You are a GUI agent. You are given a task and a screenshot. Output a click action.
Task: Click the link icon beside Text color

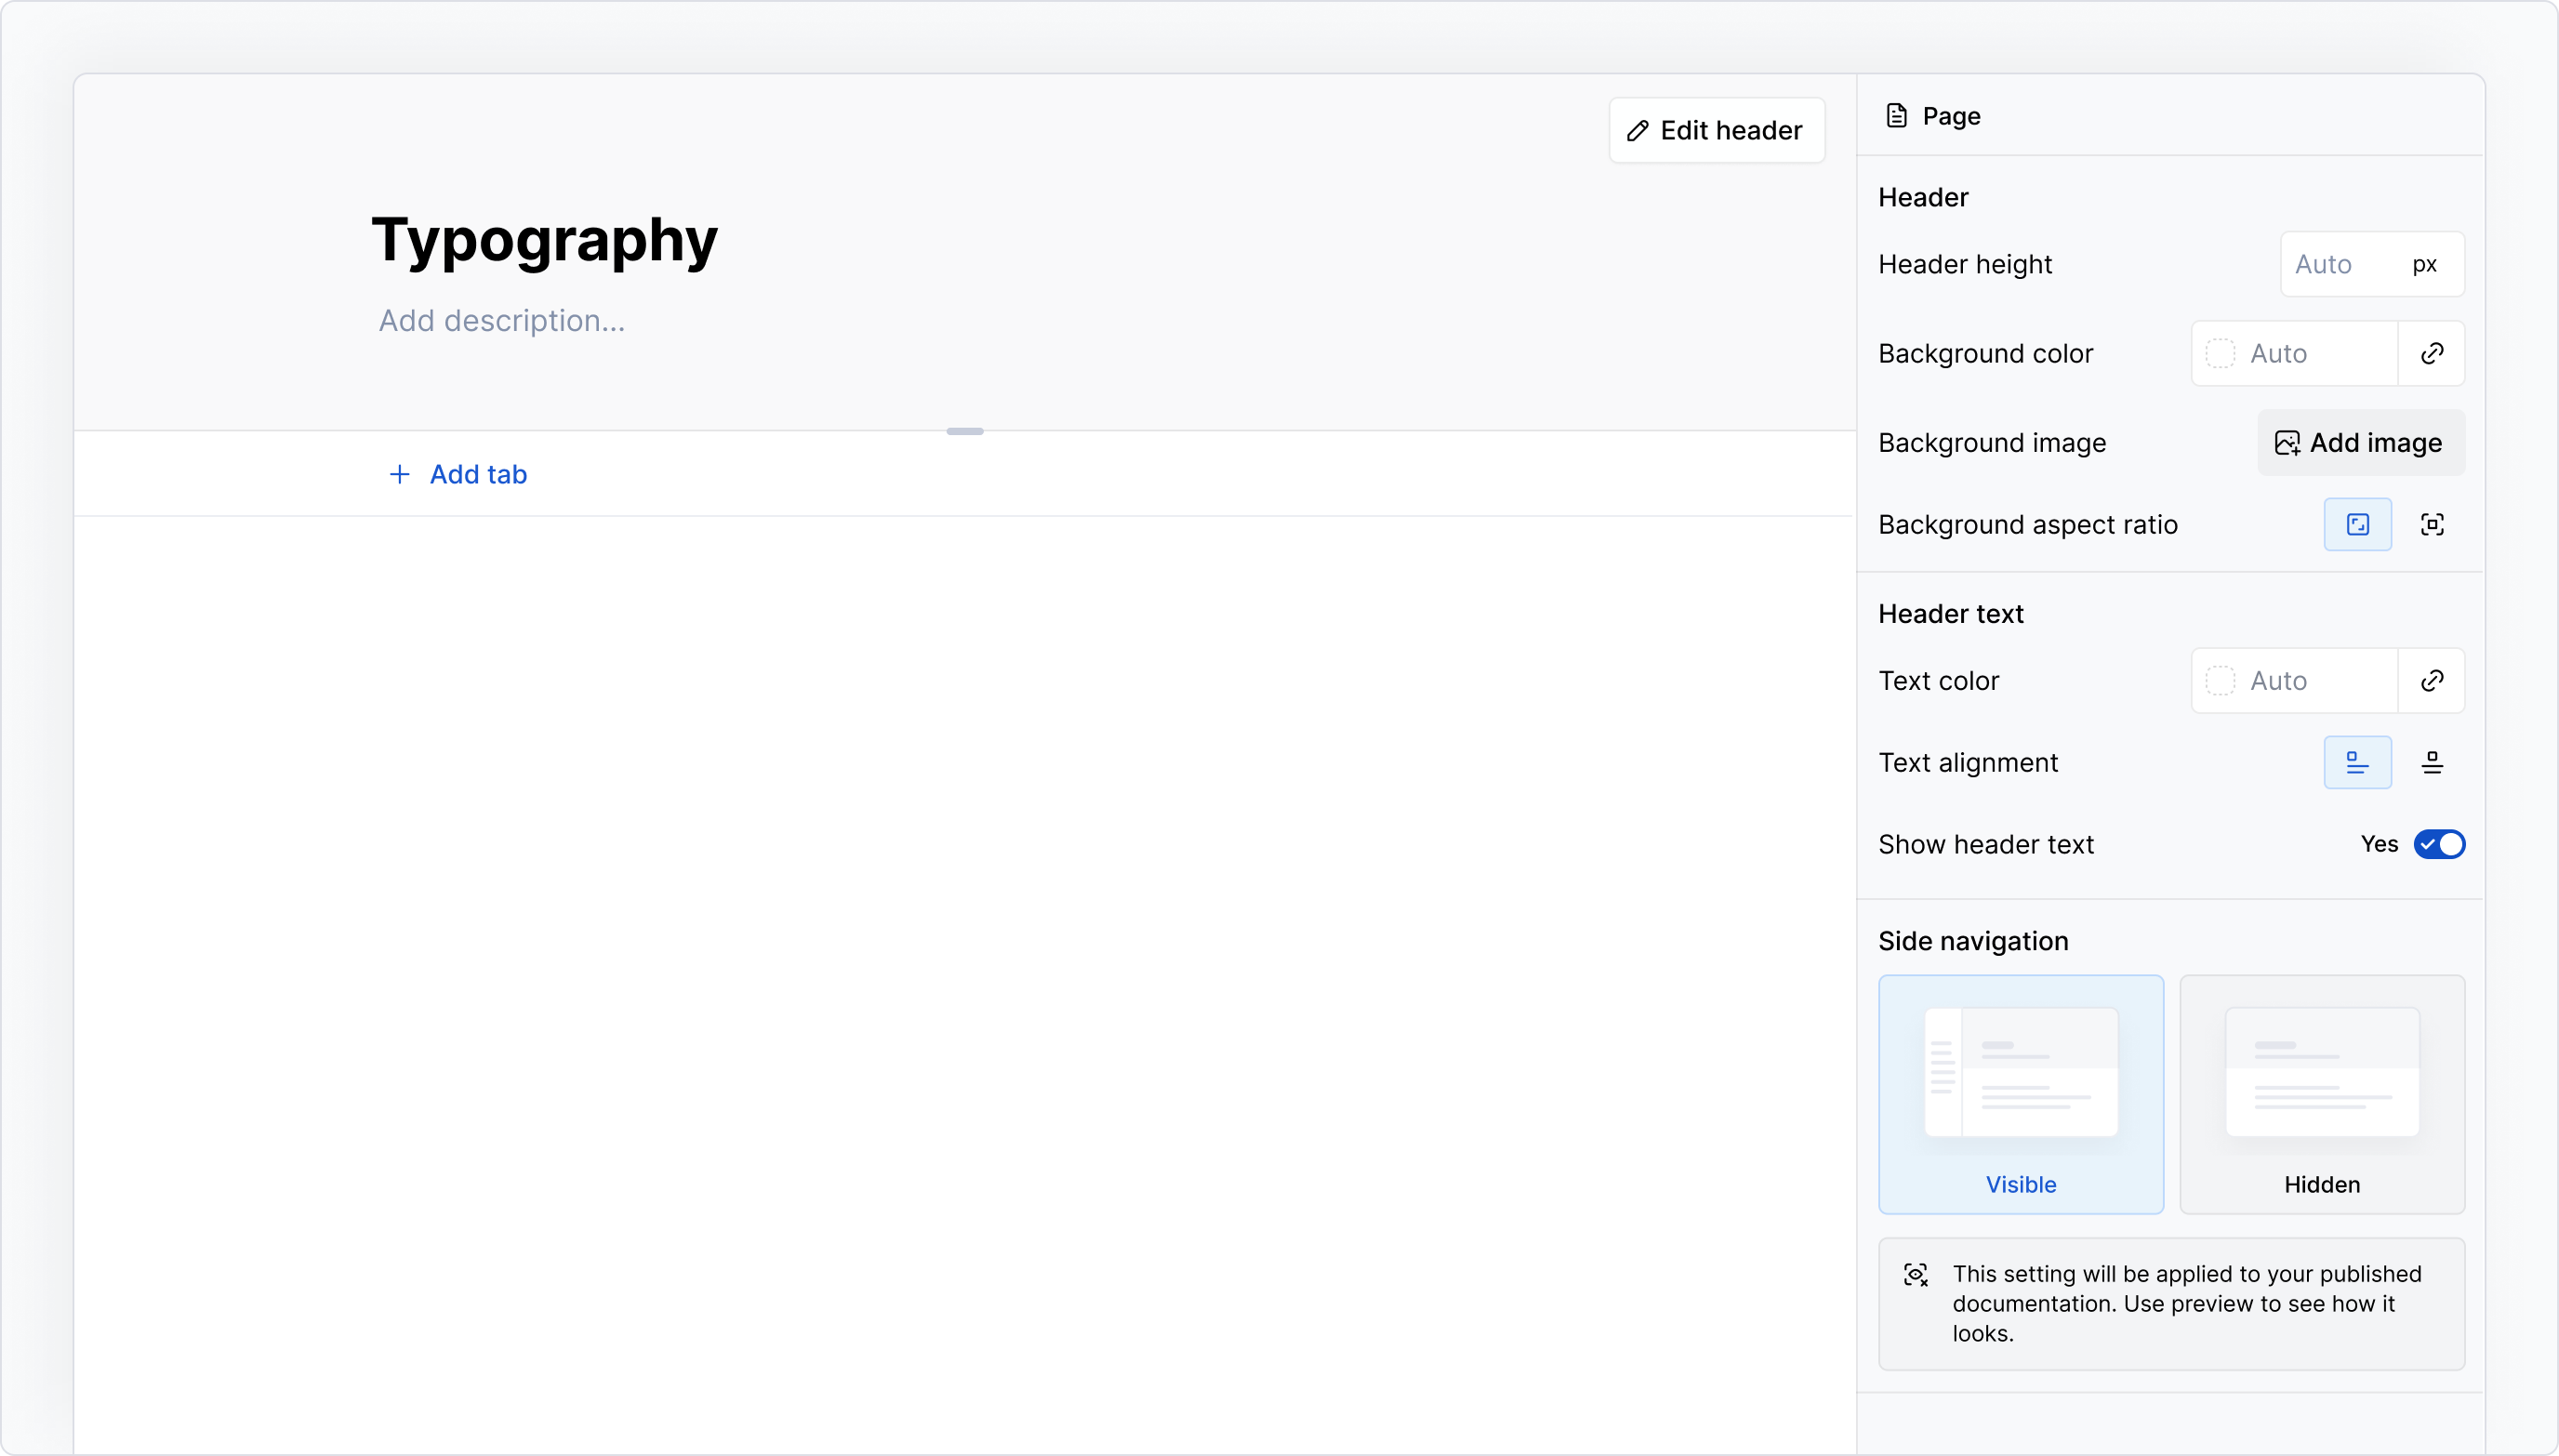tap(2431, 680)
